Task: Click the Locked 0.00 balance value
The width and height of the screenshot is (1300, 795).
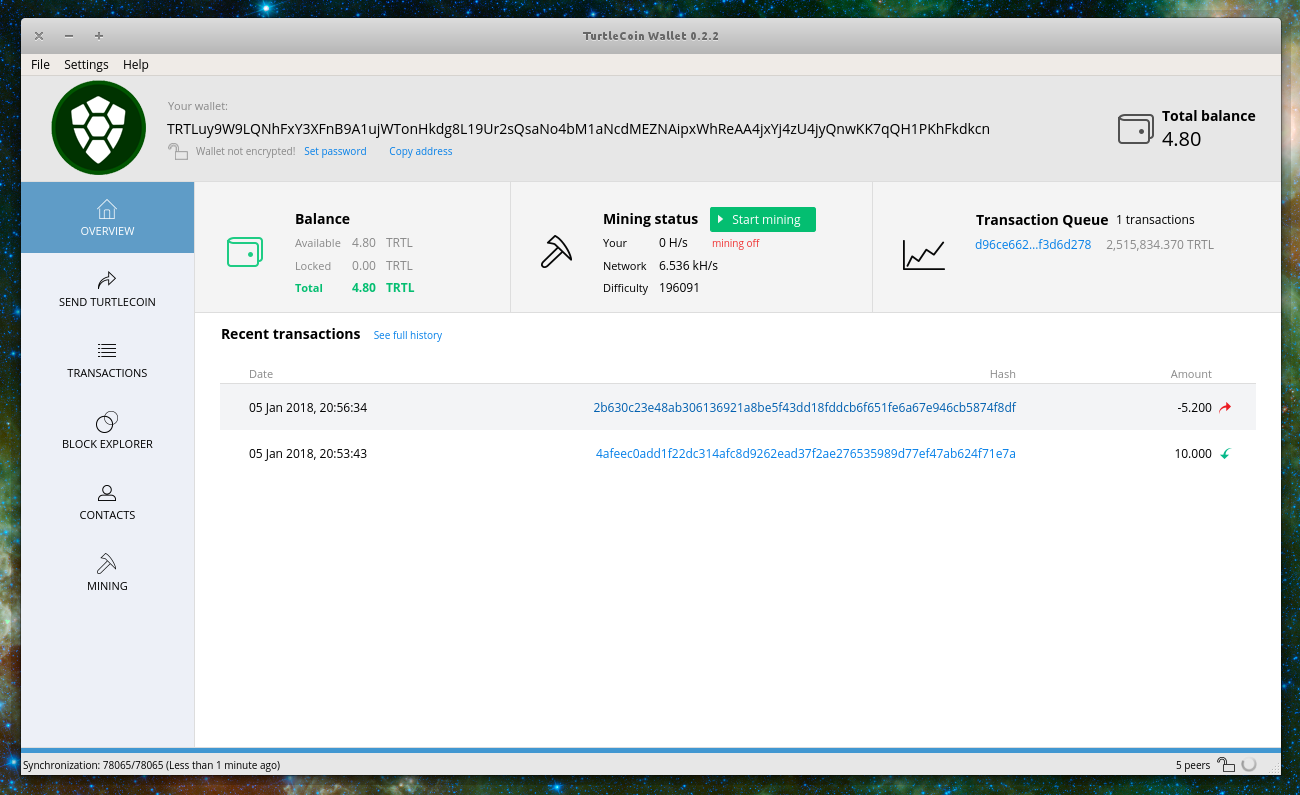Action: [x=364, y=266]
